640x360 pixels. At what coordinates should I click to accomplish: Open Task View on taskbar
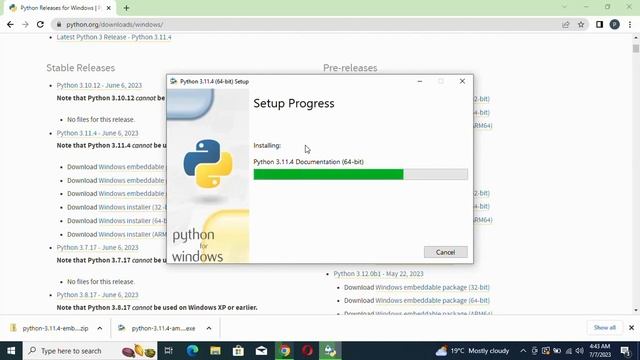pos(169,351)
